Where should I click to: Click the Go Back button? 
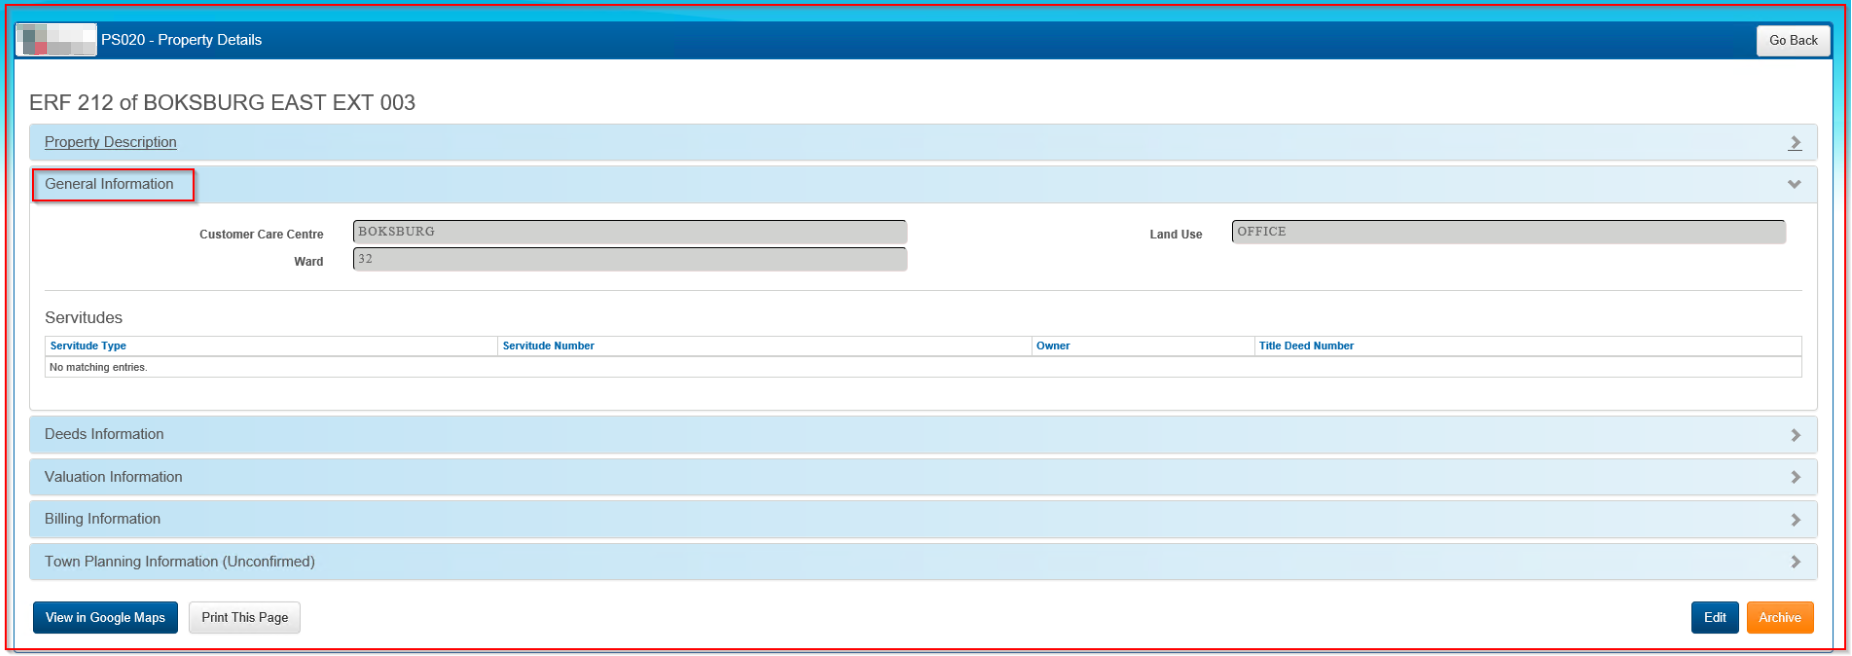click(1793, 40)
